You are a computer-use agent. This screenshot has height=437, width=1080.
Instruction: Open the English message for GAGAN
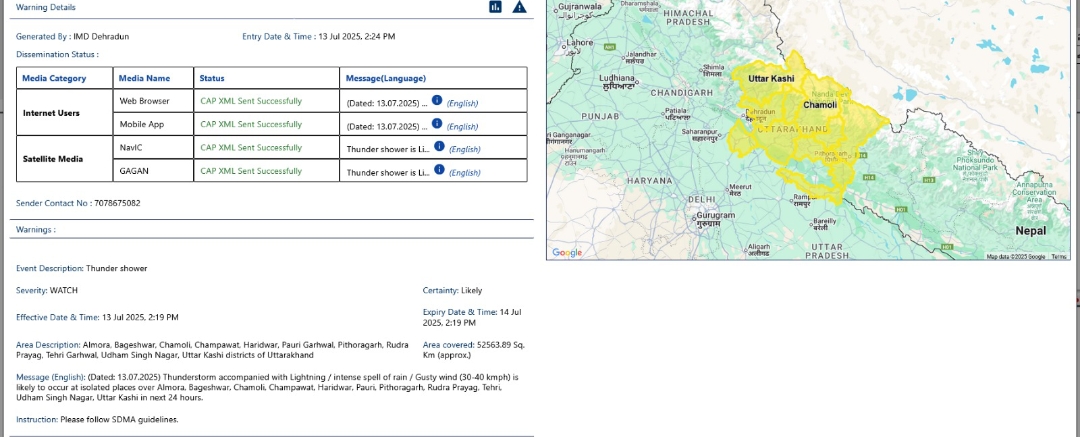tap(465, 172)
